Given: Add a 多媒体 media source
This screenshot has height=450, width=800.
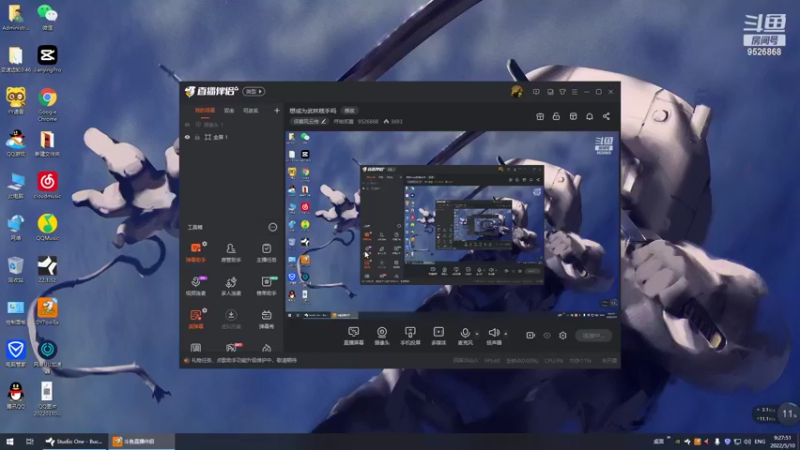Looking at the screenshot, I should (x=438, y=336).
